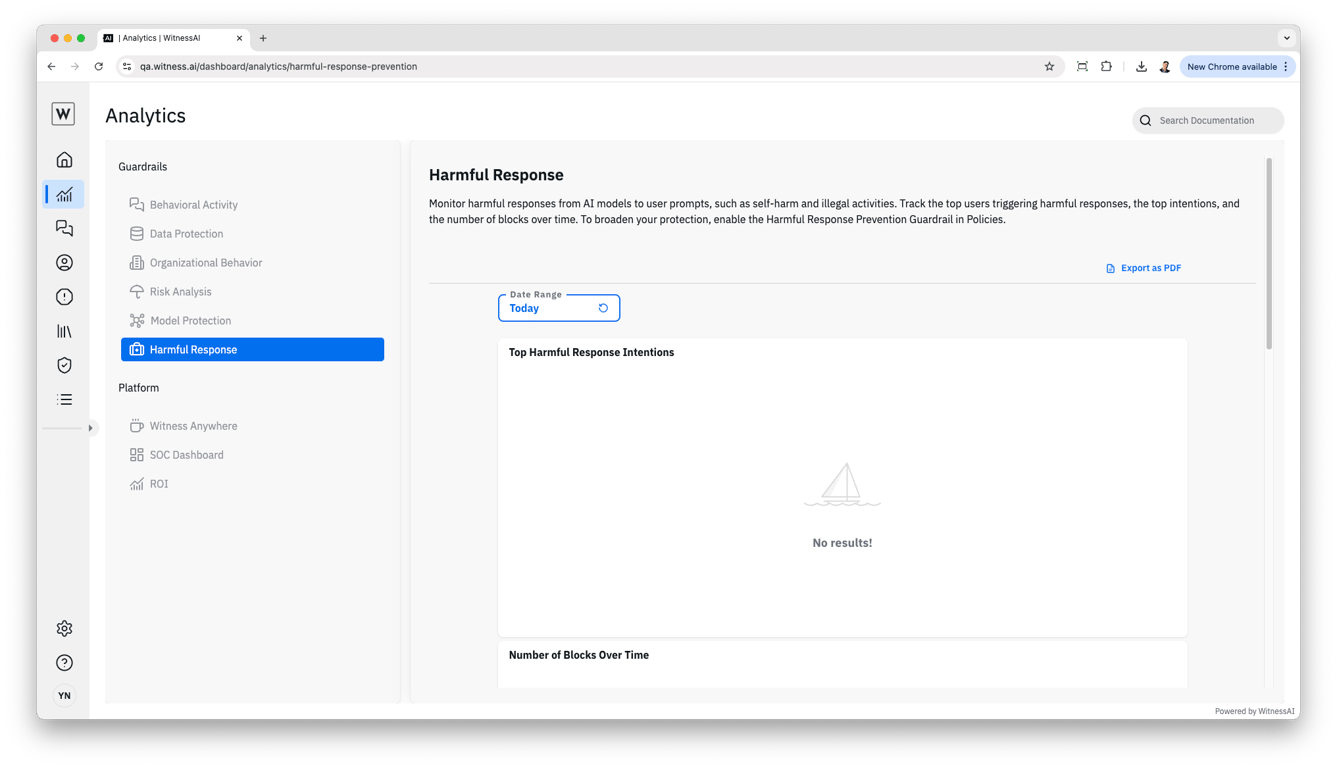Open the Date Range dropdown
This screenshot has height=768, width=1337.
point(559,308)
